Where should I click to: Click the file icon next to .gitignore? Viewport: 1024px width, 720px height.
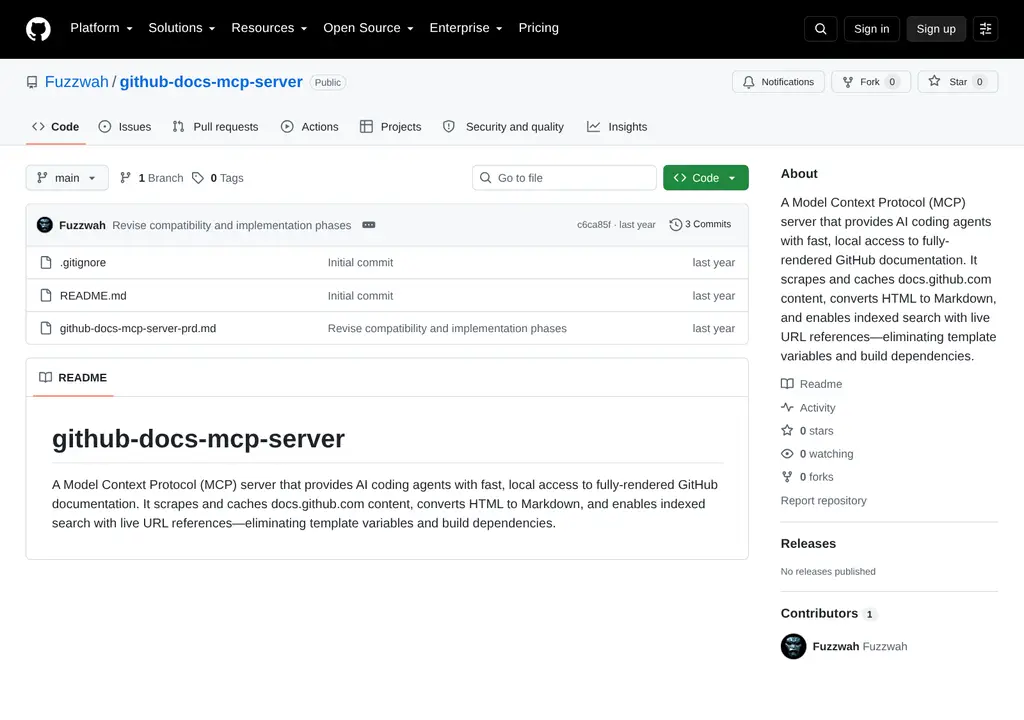[46, 263]
